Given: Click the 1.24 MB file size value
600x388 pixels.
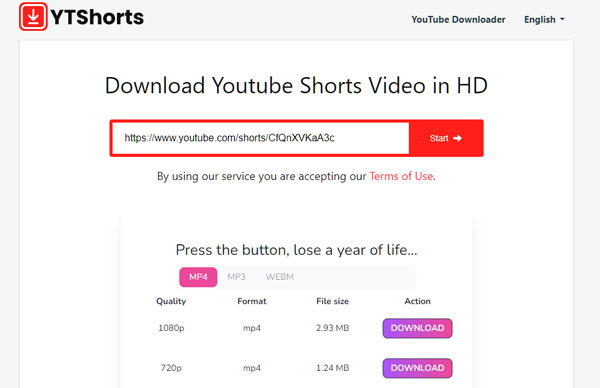Looking at the screenshot, I should coord(333,368).
